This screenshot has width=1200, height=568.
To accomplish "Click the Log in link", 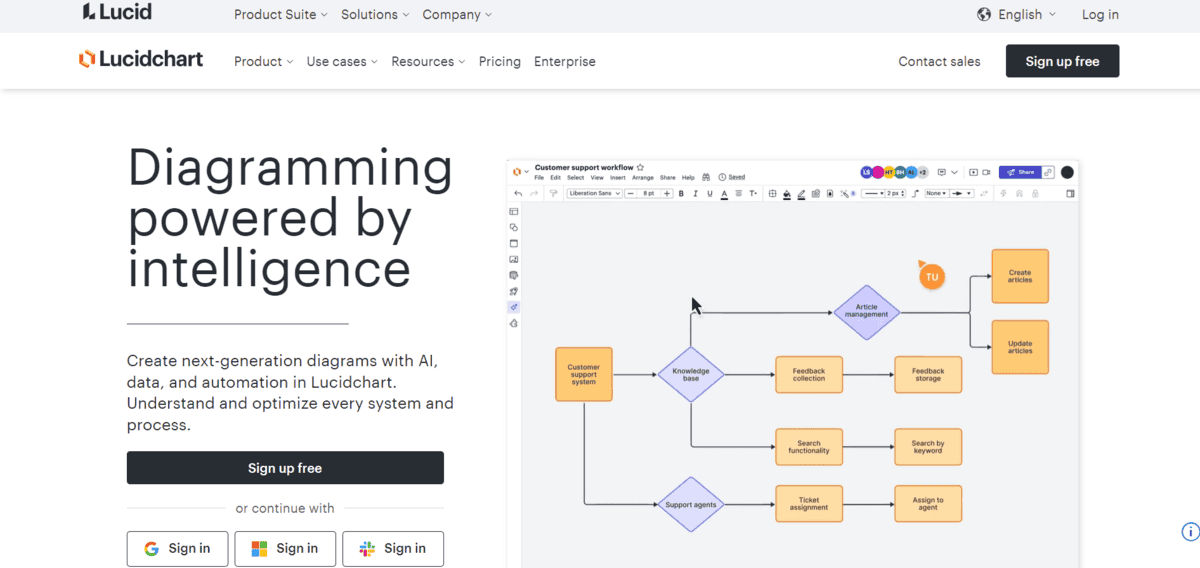I will [1100, 15].
